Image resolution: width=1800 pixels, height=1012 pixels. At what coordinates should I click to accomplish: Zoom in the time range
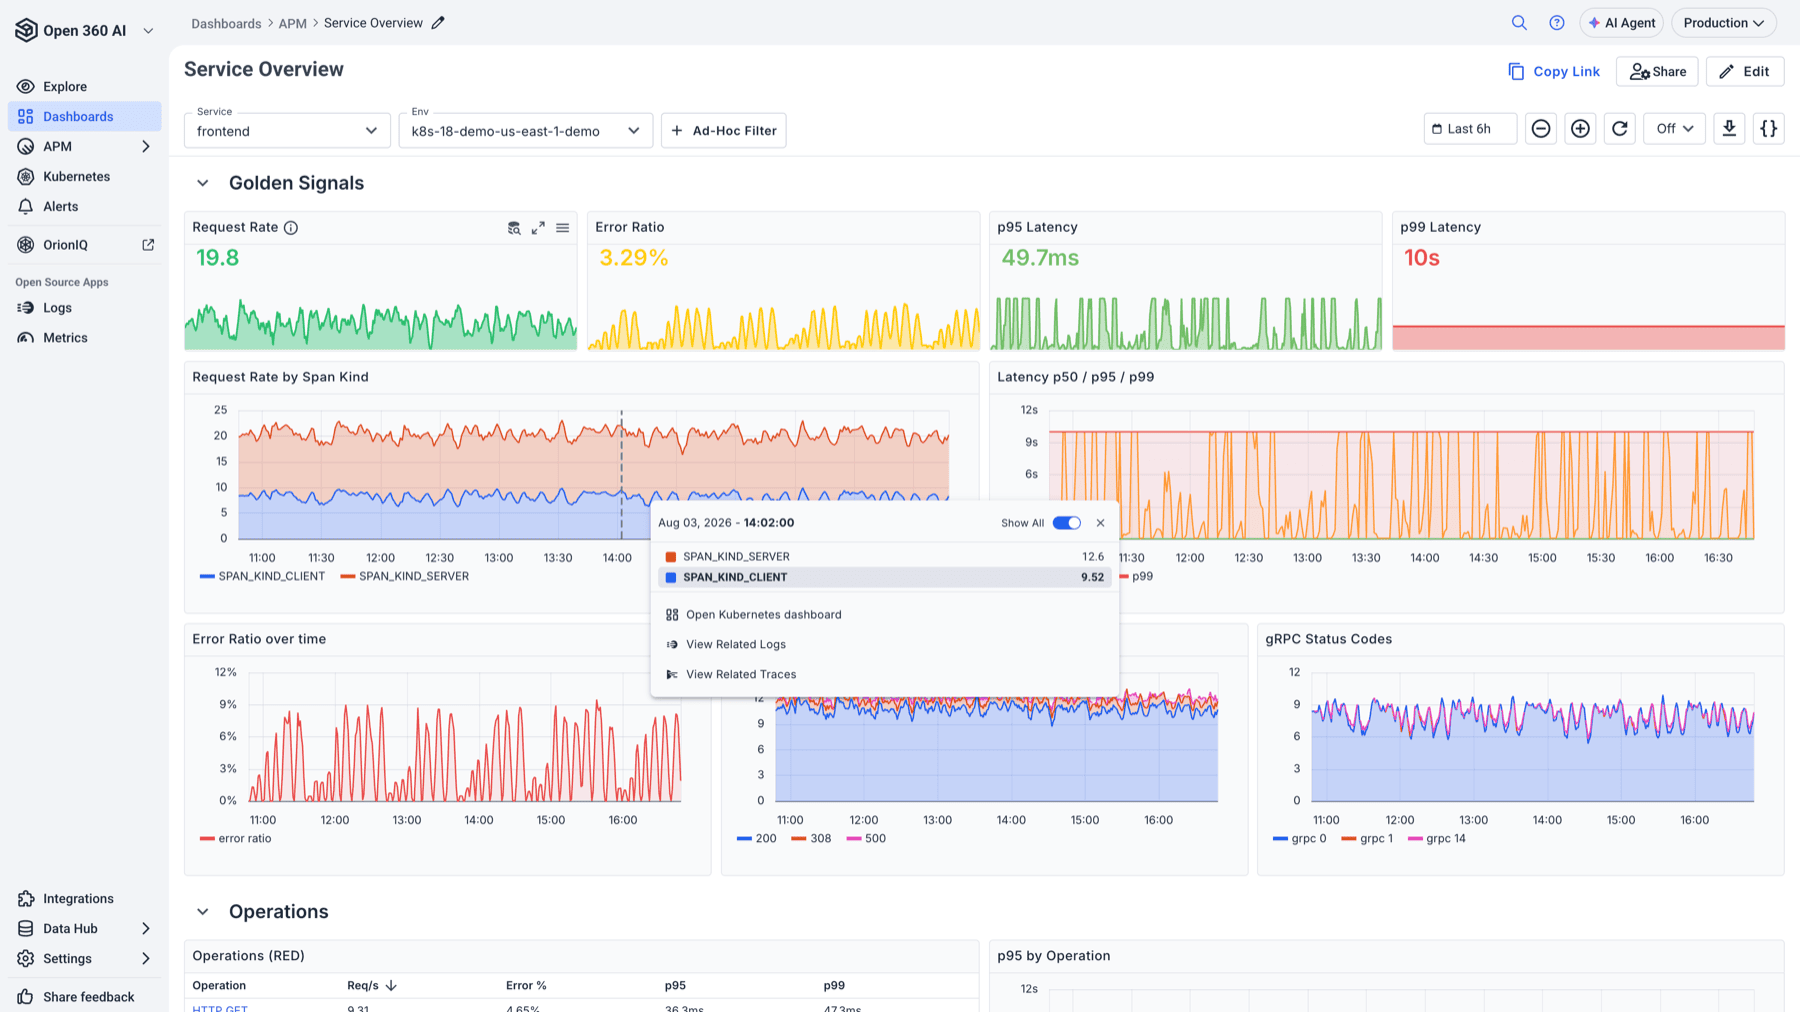click(1580, 129)
